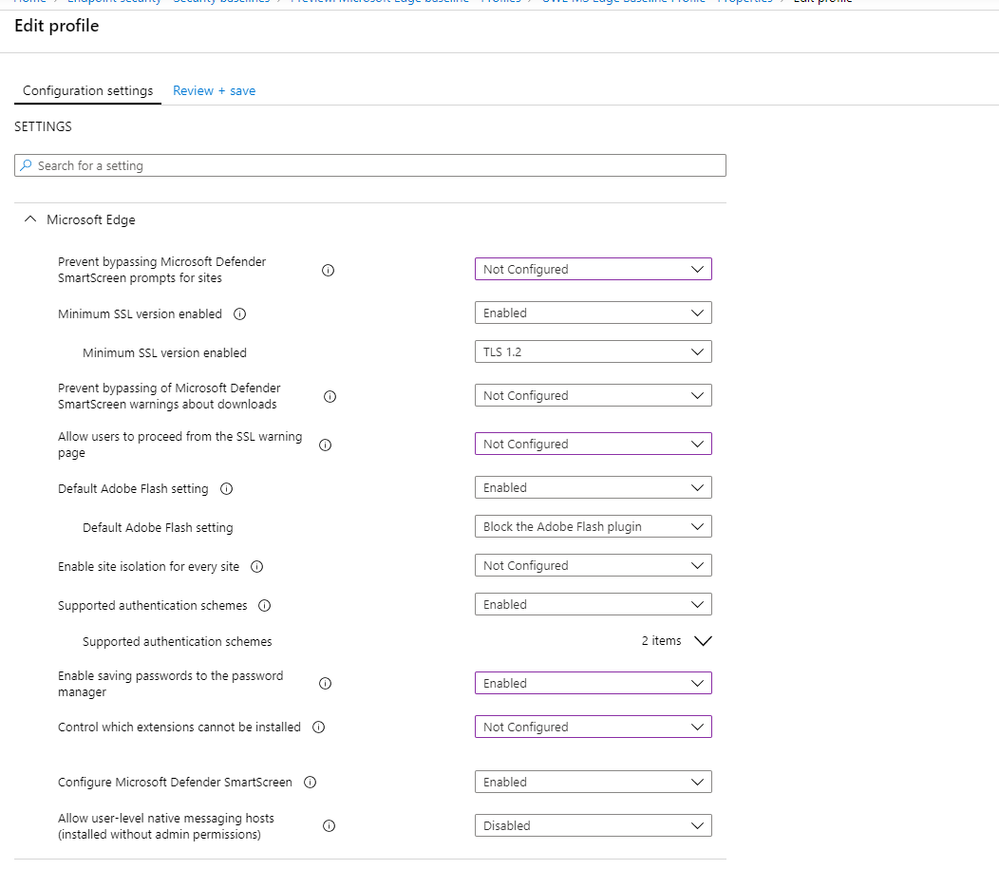This screenshot has width=999, height=890.
Task: Switch to the Review + save tab
Action: 214,90
